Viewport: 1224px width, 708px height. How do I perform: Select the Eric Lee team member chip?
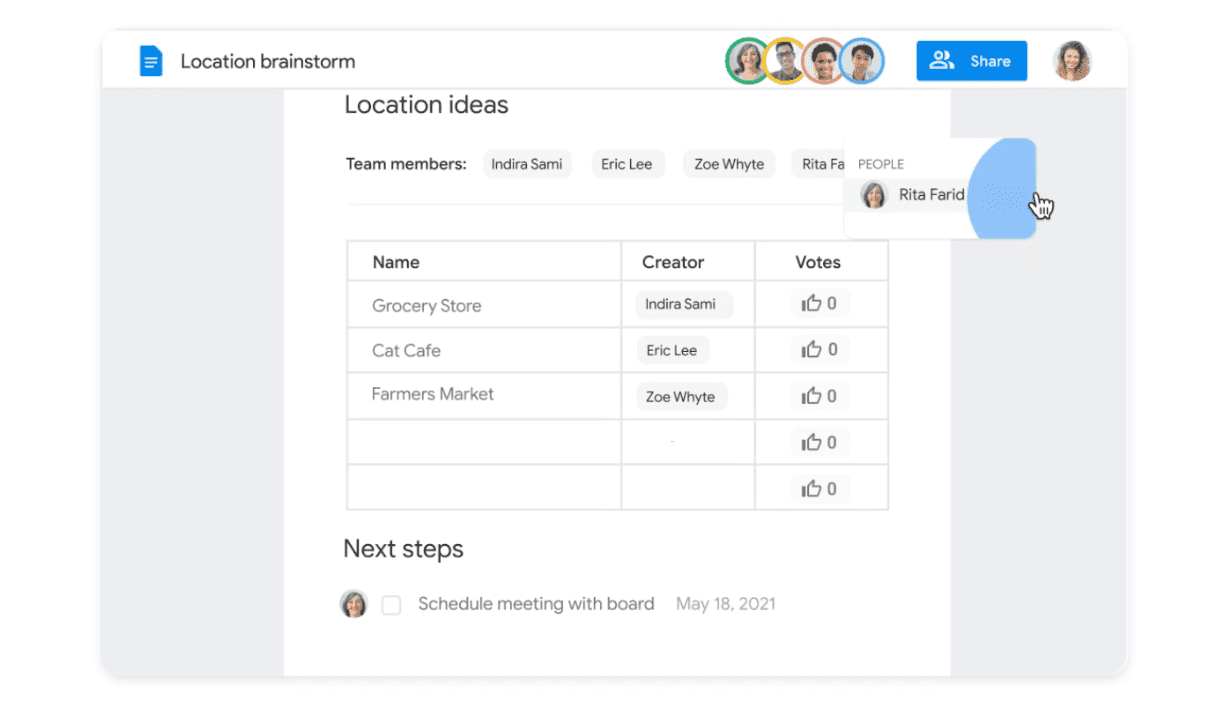628,163
